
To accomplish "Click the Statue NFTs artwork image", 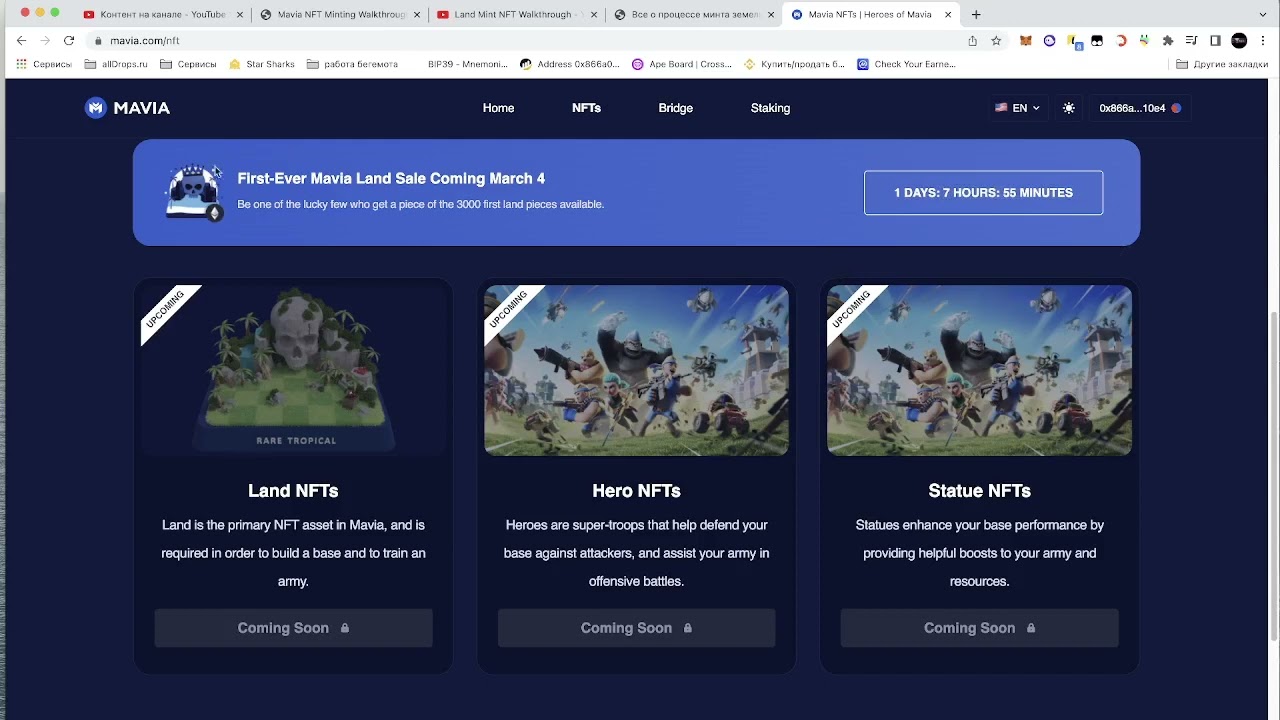I will coord(979,370).
